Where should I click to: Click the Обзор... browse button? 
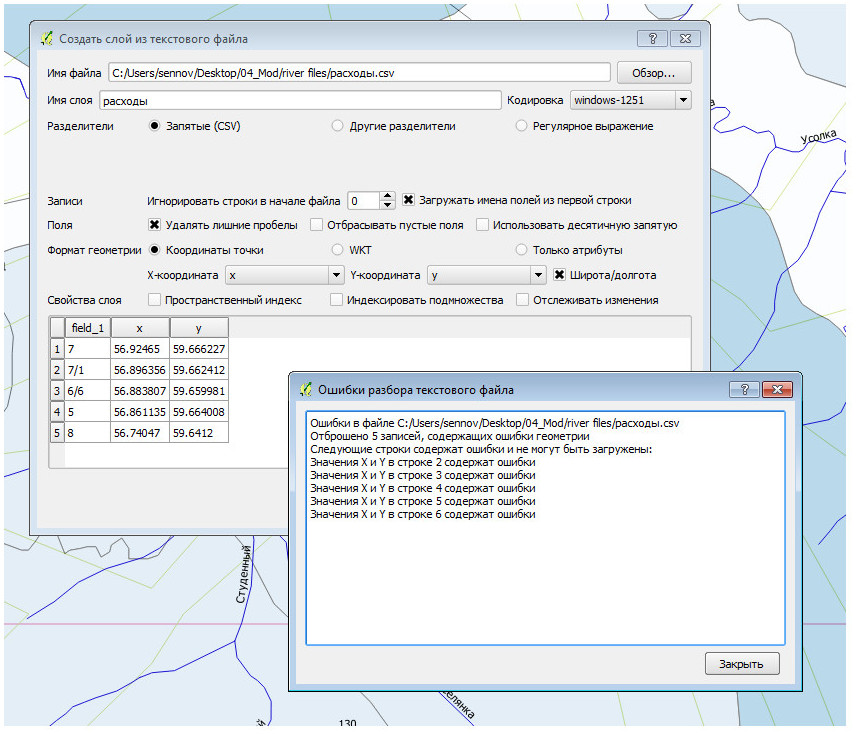pos(653,73)
